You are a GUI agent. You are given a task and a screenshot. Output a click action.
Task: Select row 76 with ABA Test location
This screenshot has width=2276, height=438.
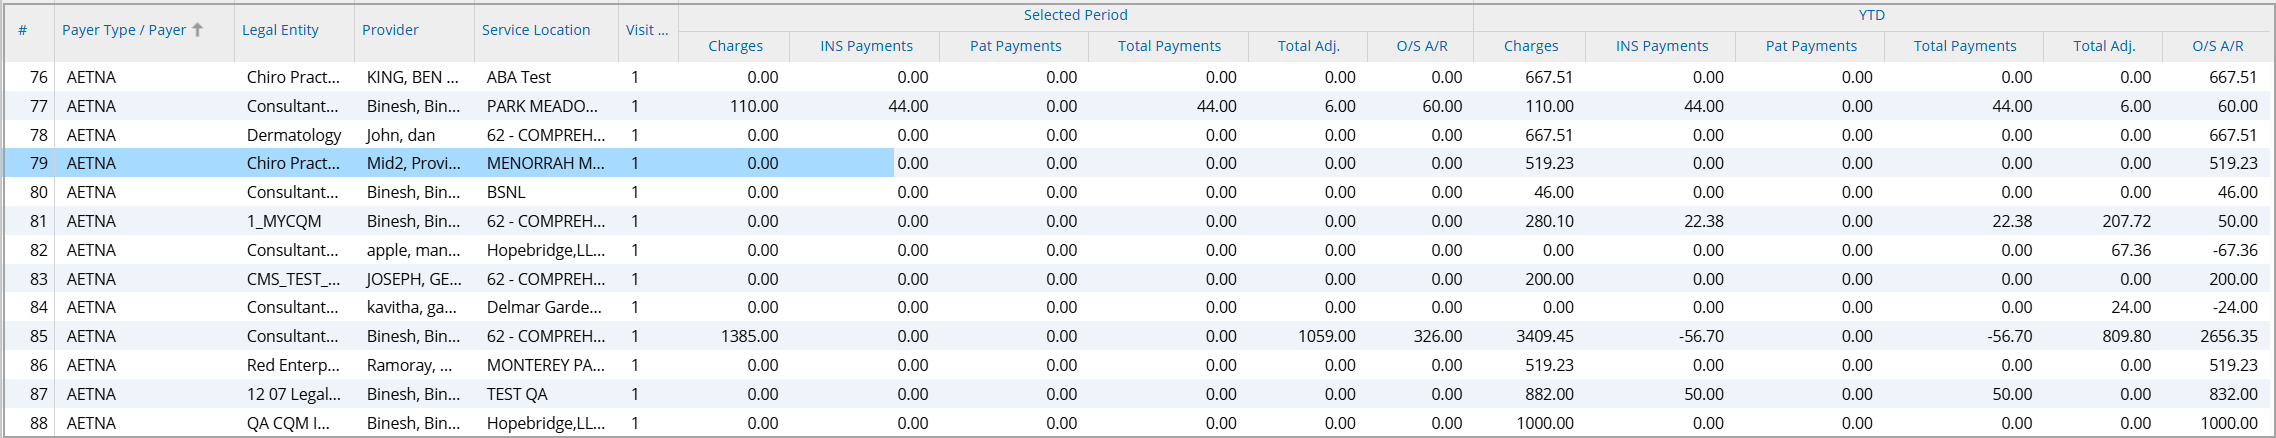519,77
